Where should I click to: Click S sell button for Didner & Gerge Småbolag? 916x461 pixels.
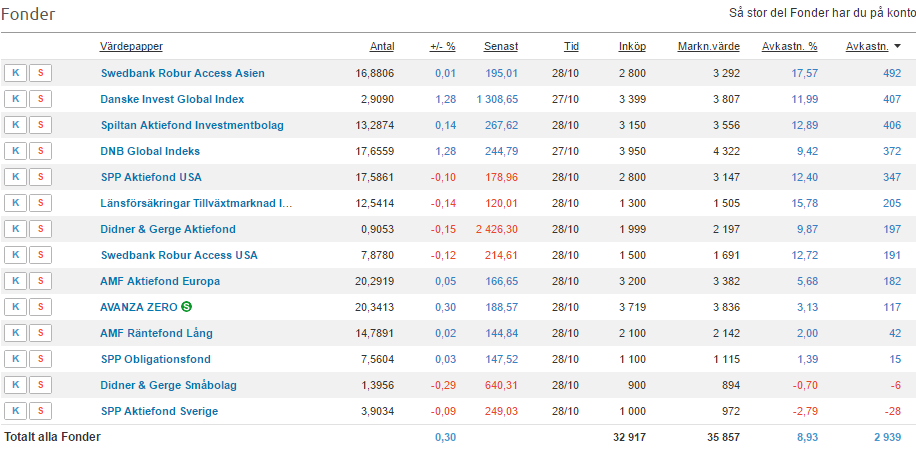[x=40, y=385]
